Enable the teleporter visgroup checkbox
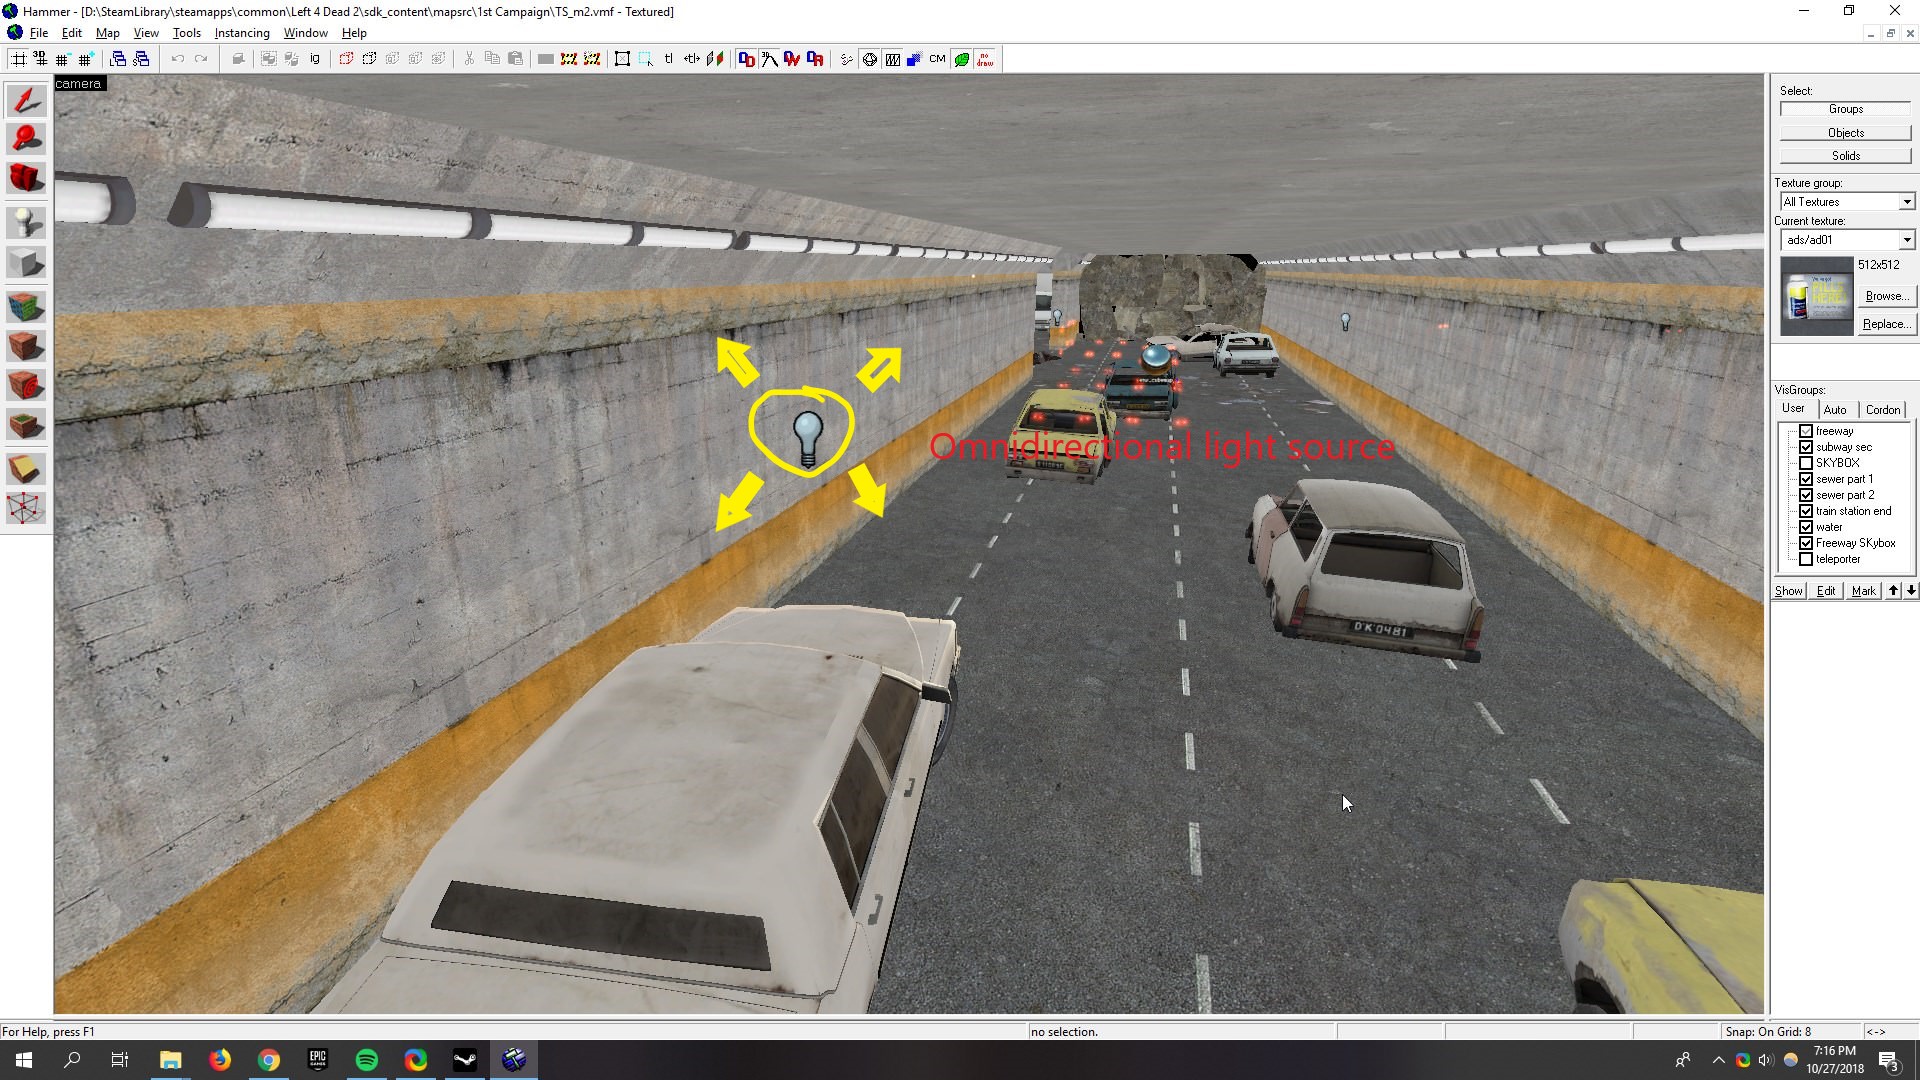 coord(1806,559)
